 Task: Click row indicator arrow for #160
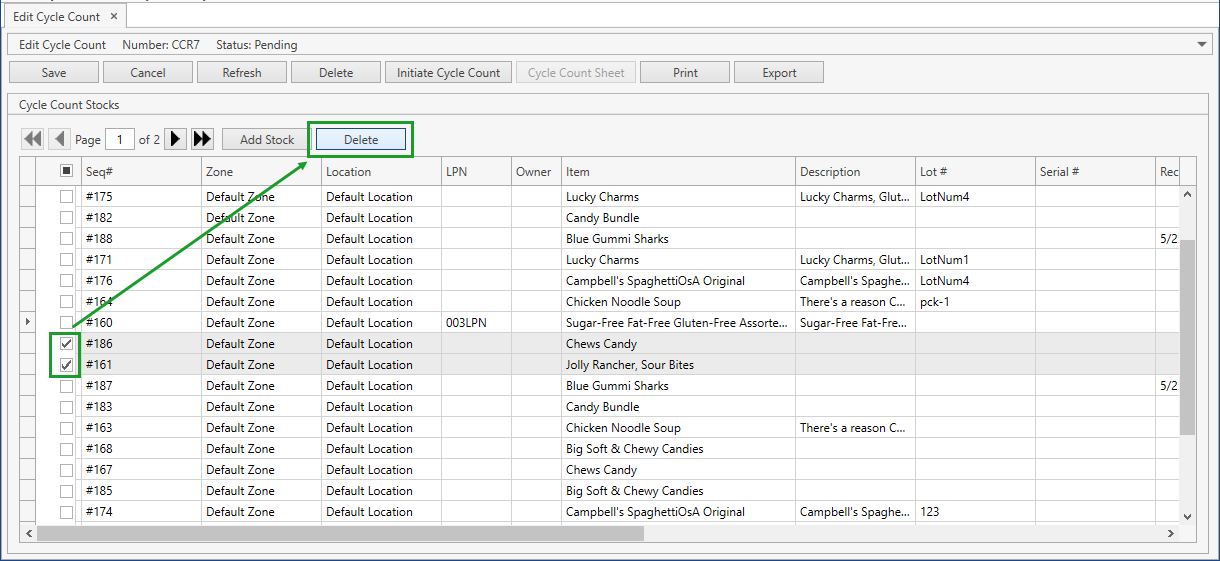(27, 322)
